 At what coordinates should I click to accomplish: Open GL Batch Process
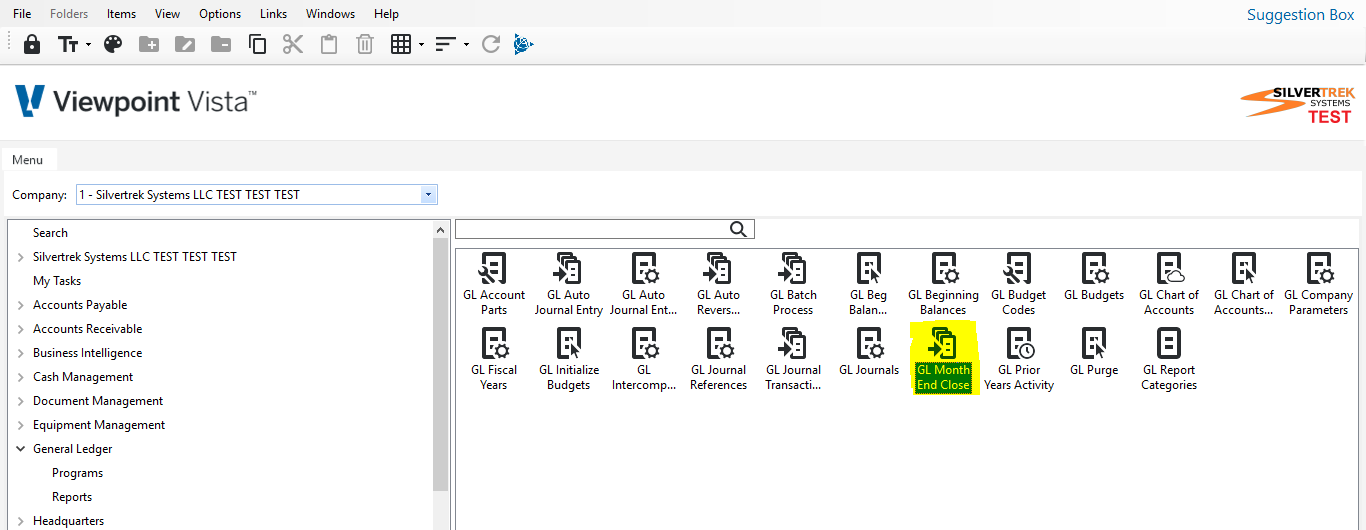point(793,284)
